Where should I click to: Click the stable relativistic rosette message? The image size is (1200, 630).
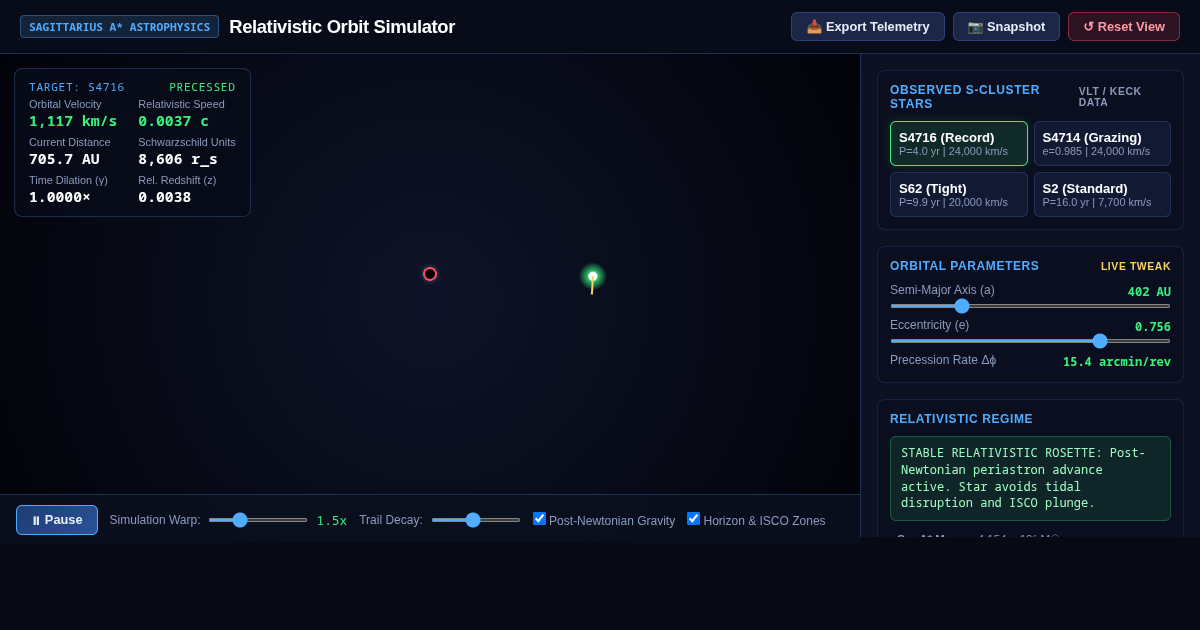[x=1030, y=478]
